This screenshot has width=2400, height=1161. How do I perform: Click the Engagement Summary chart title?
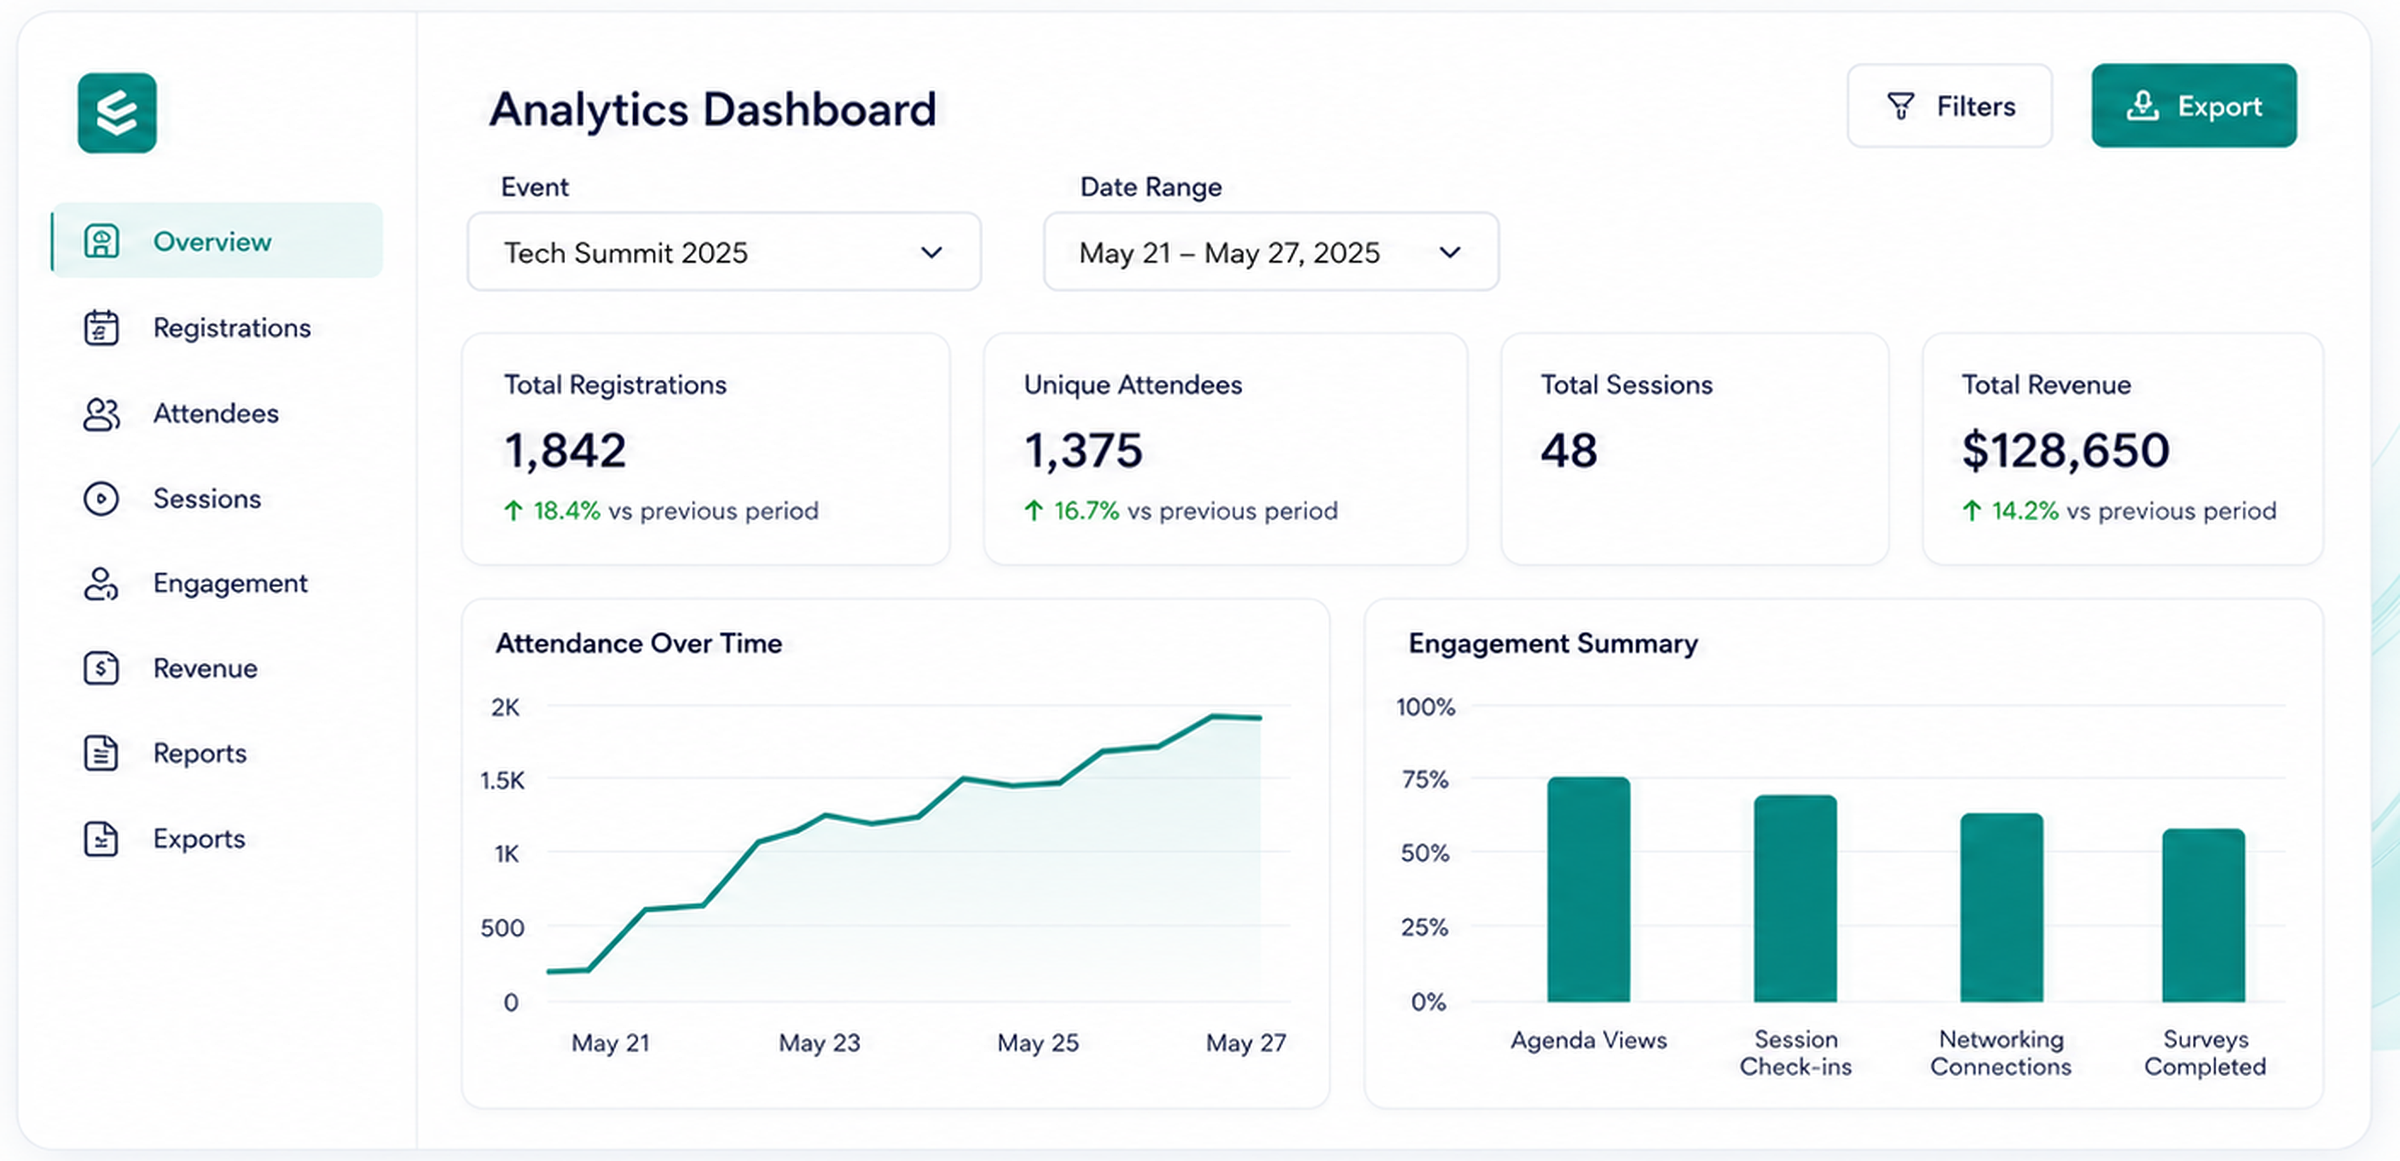pos(1553,644)
